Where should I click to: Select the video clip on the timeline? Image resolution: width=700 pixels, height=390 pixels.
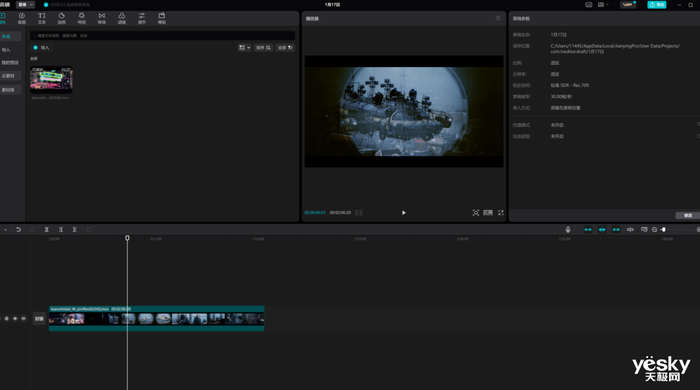coord(156,319)
